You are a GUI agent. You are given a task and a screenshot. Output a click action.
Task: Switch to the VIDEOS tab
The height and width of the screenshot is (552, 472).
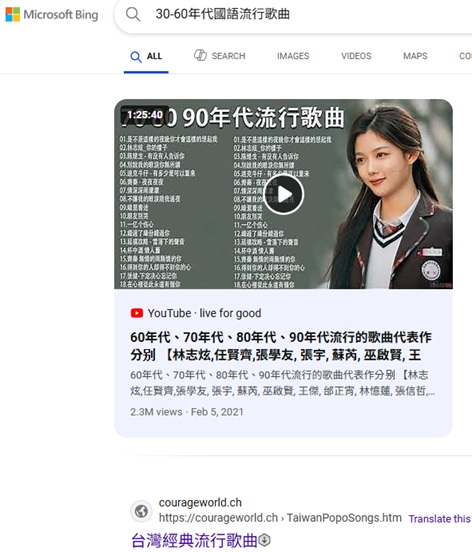click(356, 56)
